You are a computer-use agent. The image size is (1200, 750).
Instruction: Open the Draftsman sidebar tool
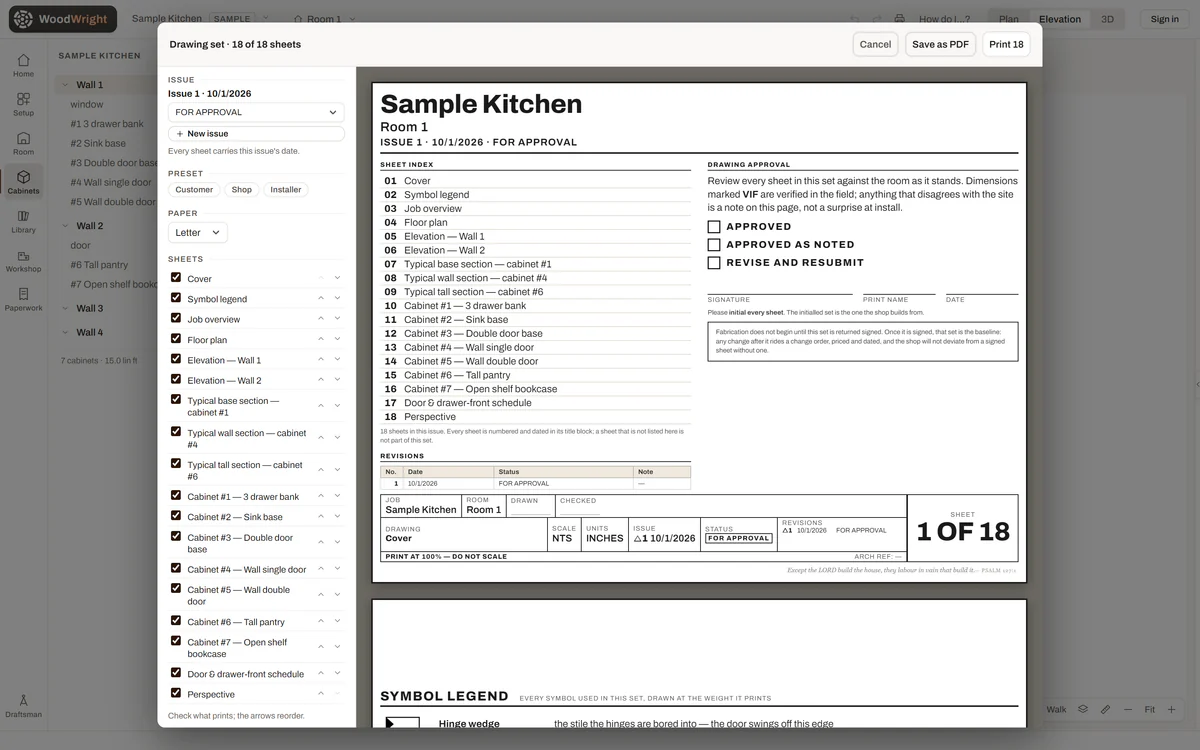coord(23,706)
